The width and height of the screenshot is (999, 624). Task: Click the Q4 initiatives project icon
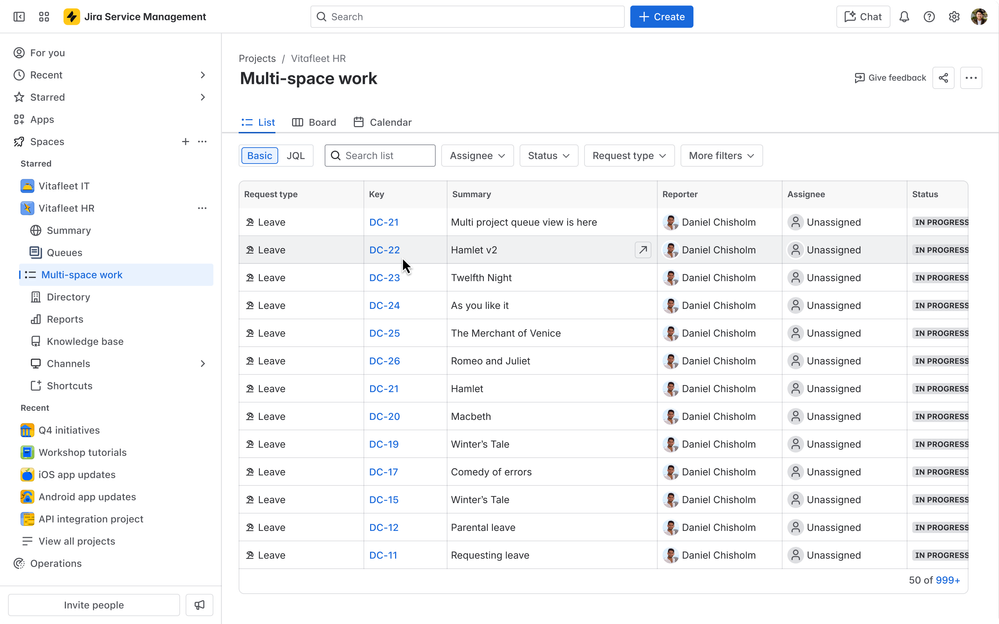27,430
